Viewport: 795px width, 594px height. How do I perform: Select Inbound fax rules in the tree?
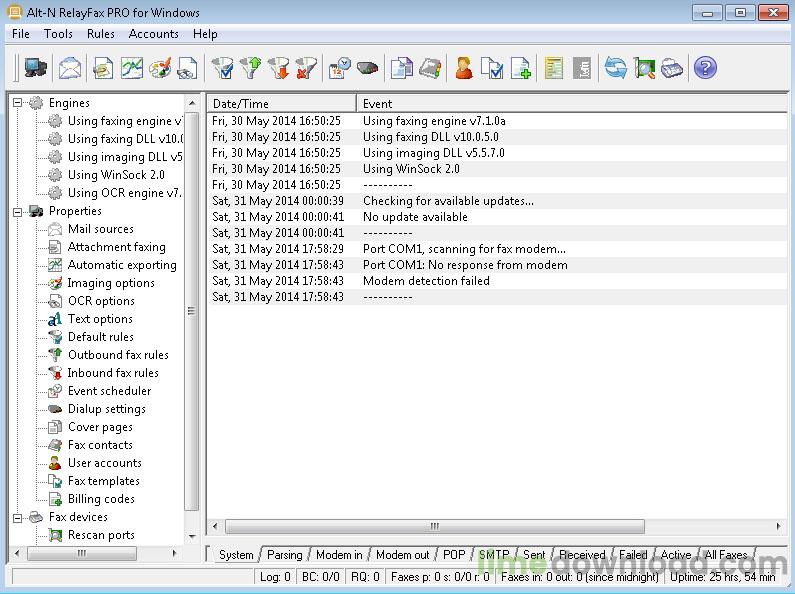[x=113, y=373]
